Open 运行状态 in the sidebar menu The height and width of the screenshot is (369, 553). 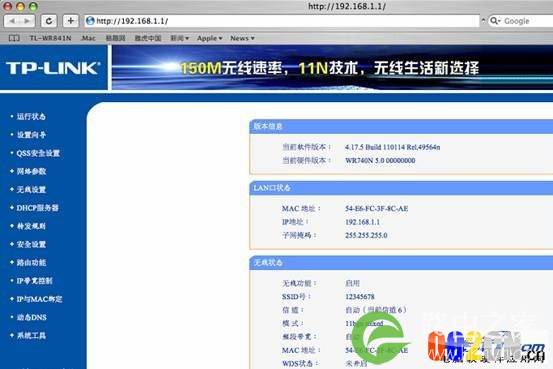[x=31, y=116]
